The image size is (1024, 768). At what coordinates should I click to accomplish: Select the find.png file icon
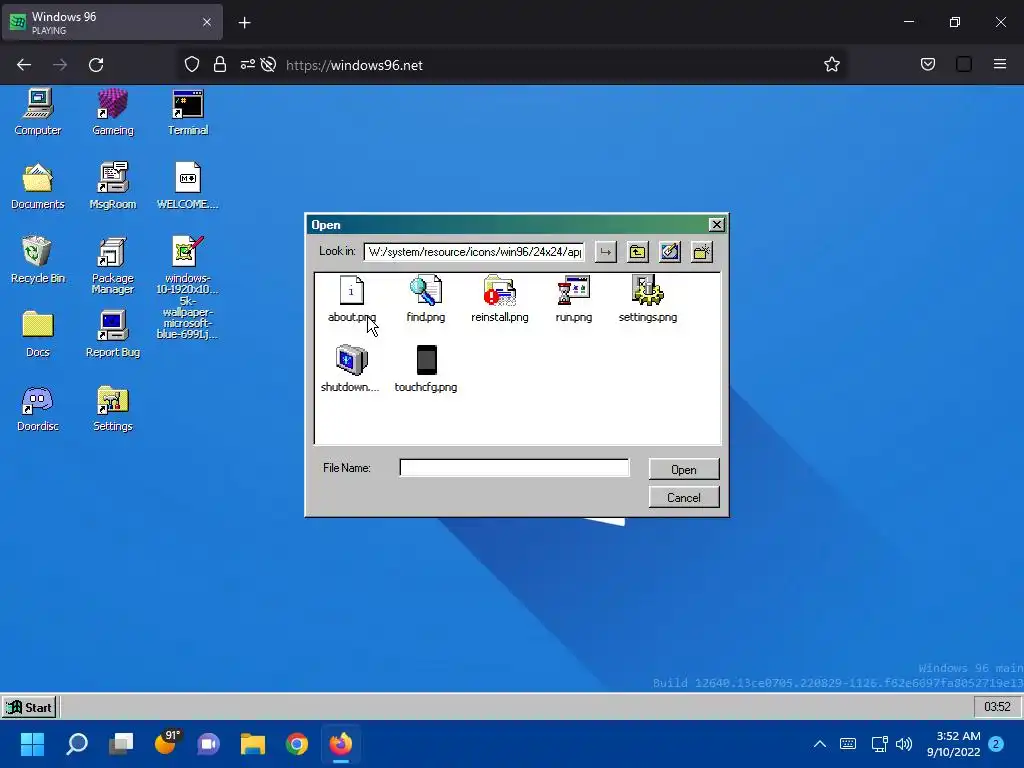click(x=426, y=291)
